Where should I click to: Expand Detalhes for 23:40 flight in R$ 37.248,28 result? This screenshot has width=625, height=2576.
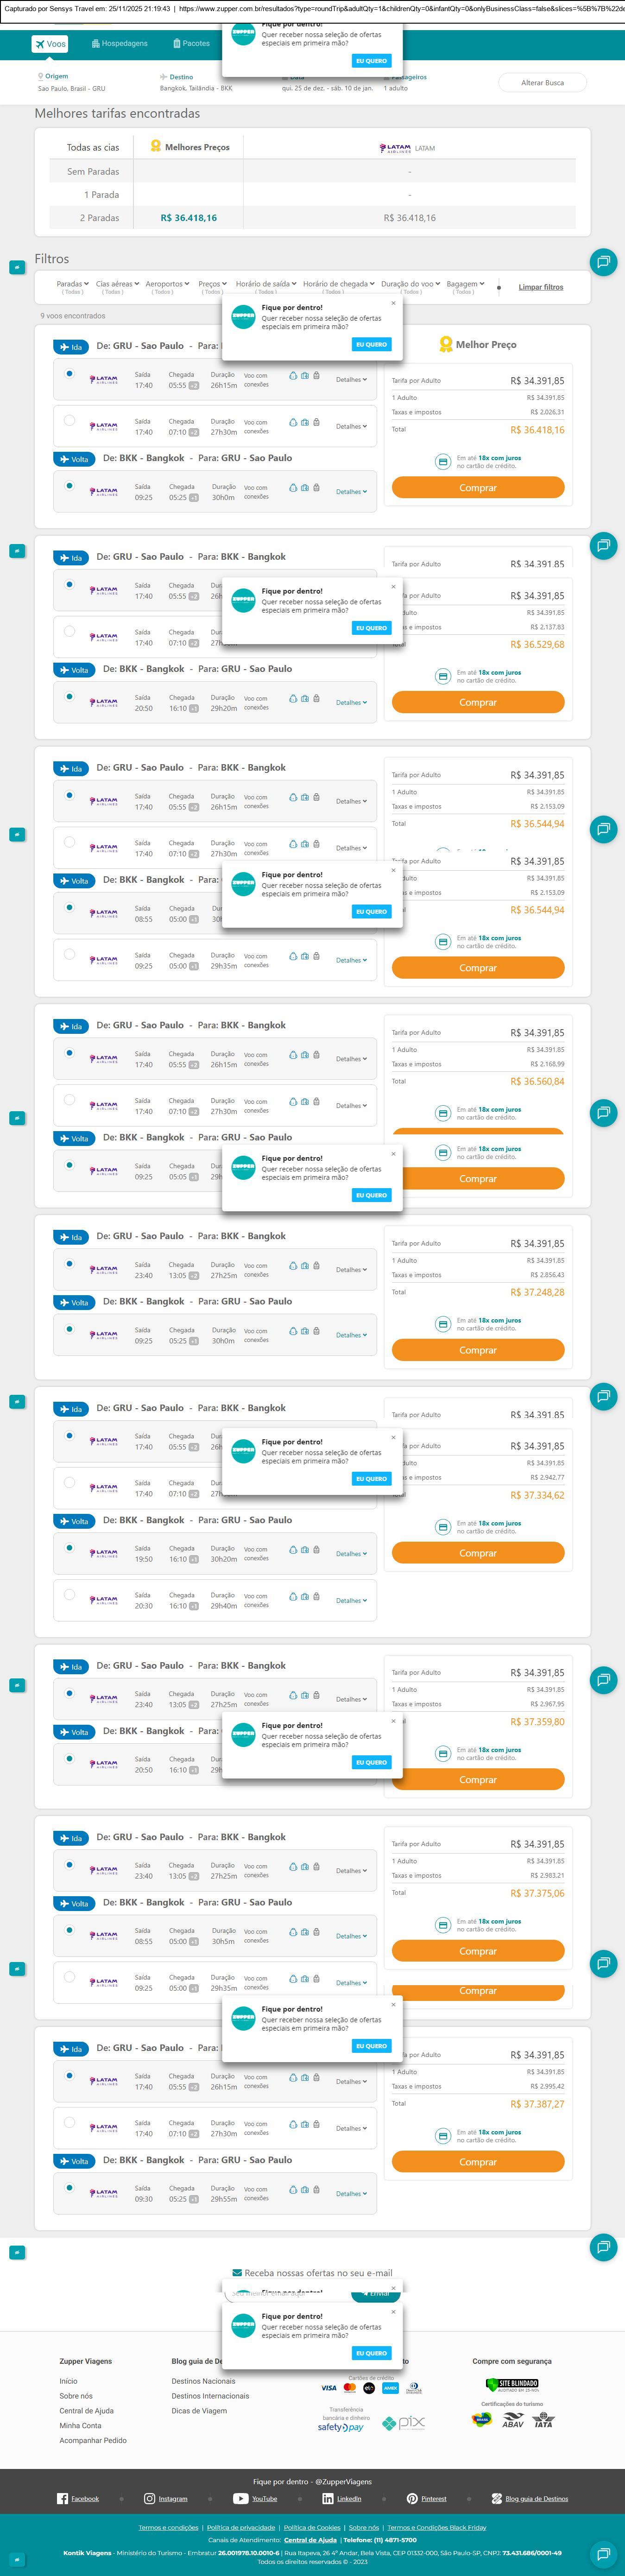pyautogui.click(x=351, y=1270)
